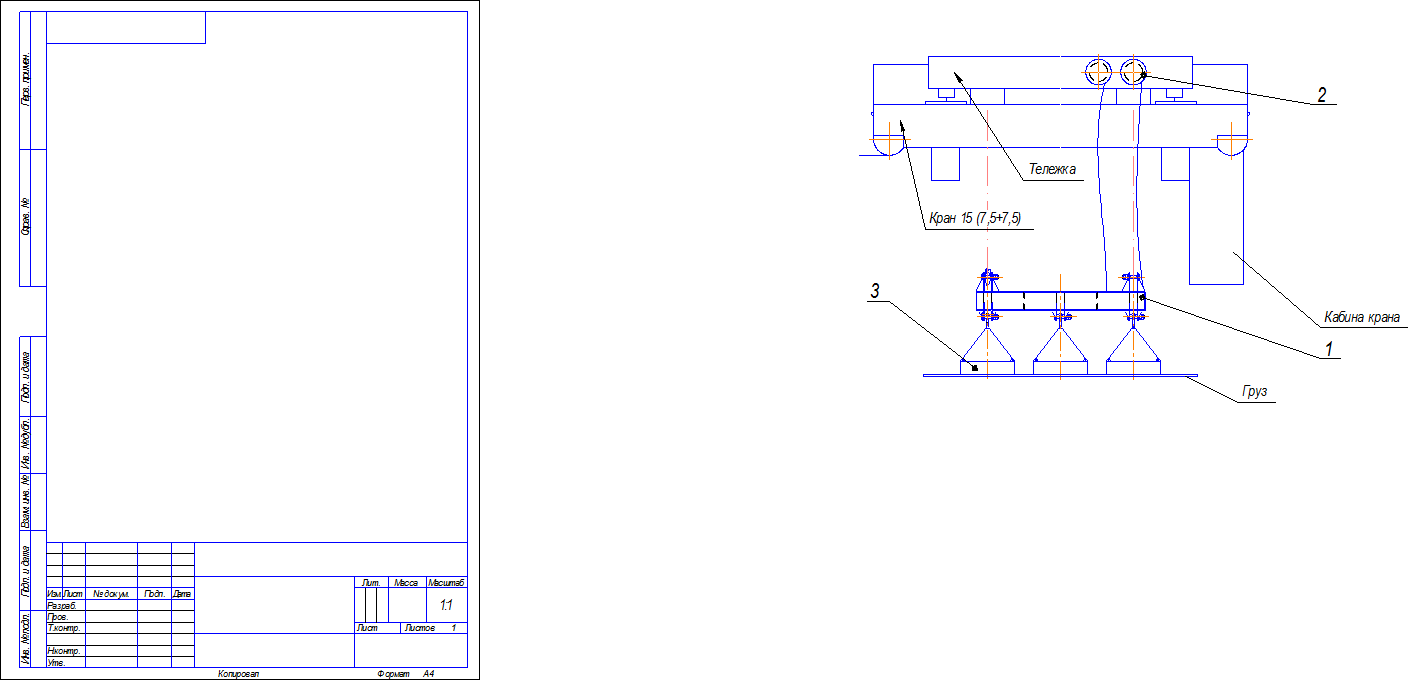Select the 'Листов 1' cell

click(x=433, y=628)
